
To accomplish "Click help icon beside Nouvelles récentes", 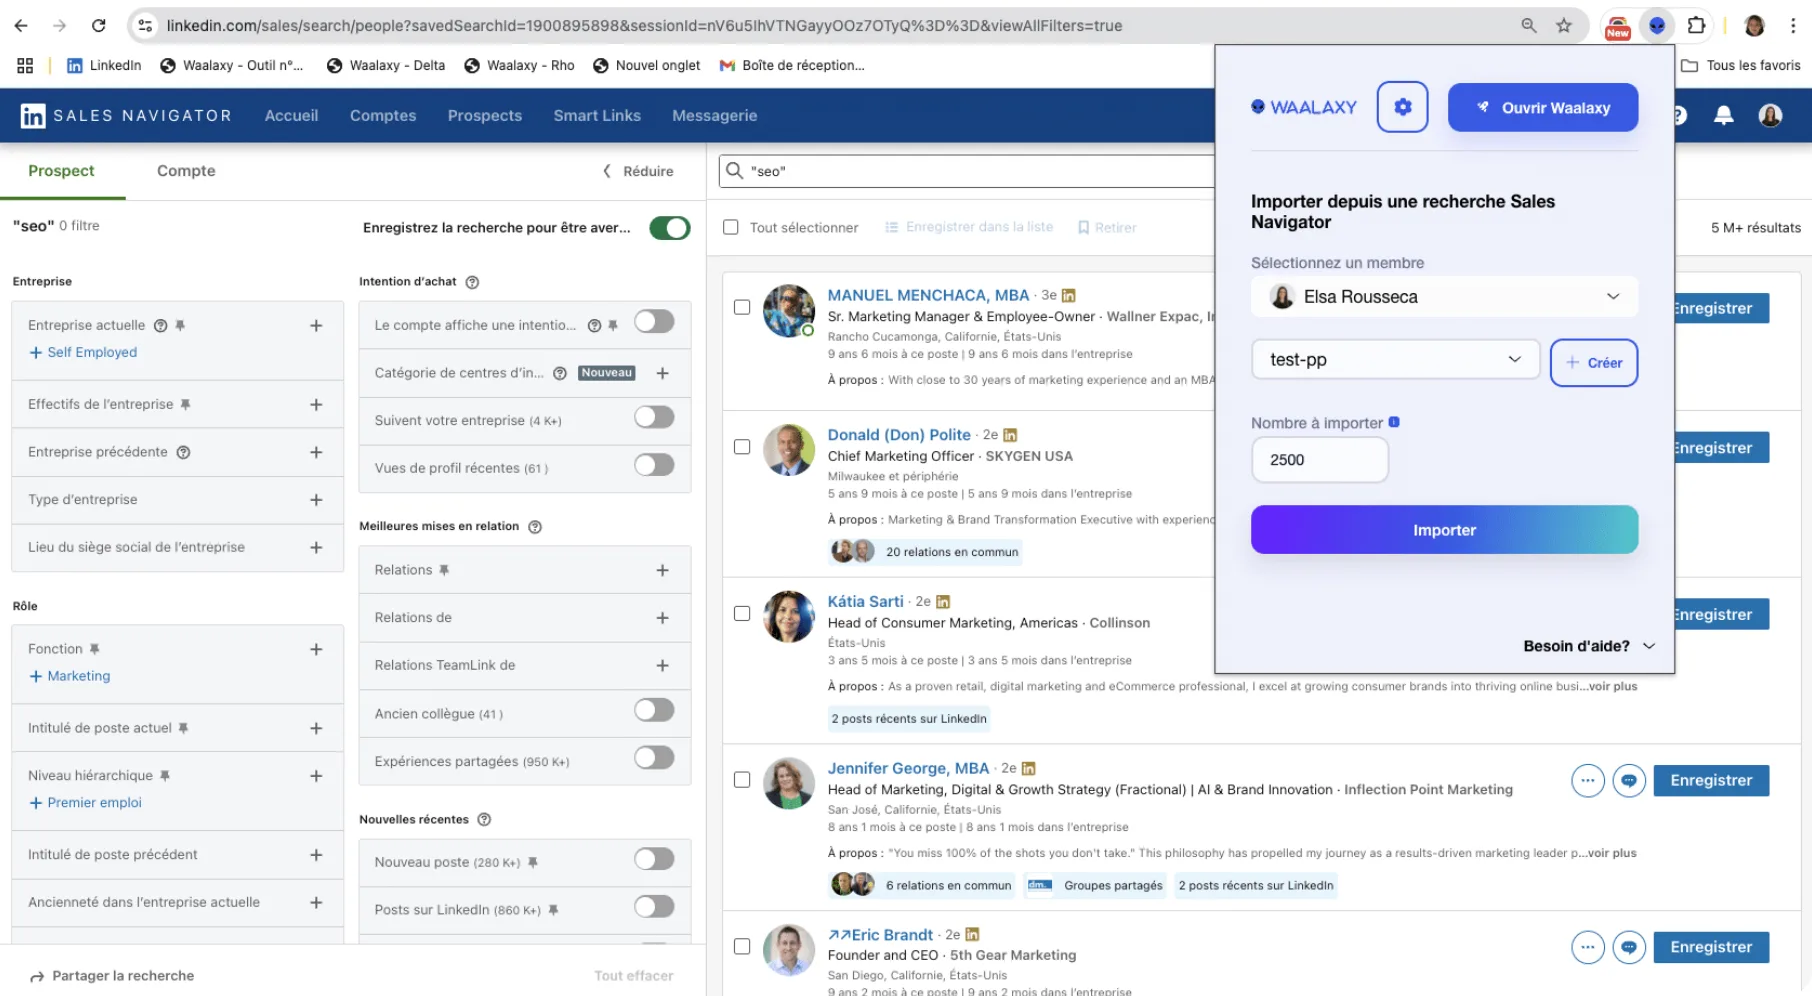I will tap(484, 819).
